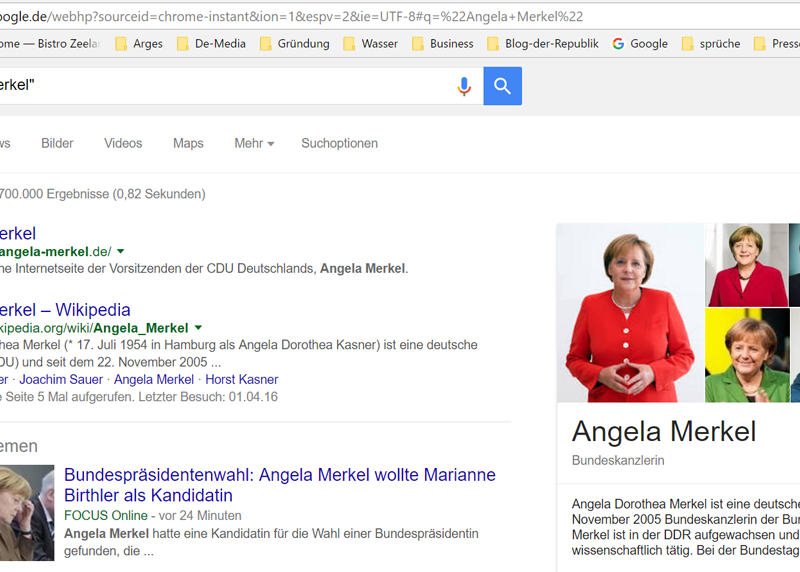The image size is (800, 572).
Task: Expand arrow next to angela-merkel.de URL
Action: (121, 251)
